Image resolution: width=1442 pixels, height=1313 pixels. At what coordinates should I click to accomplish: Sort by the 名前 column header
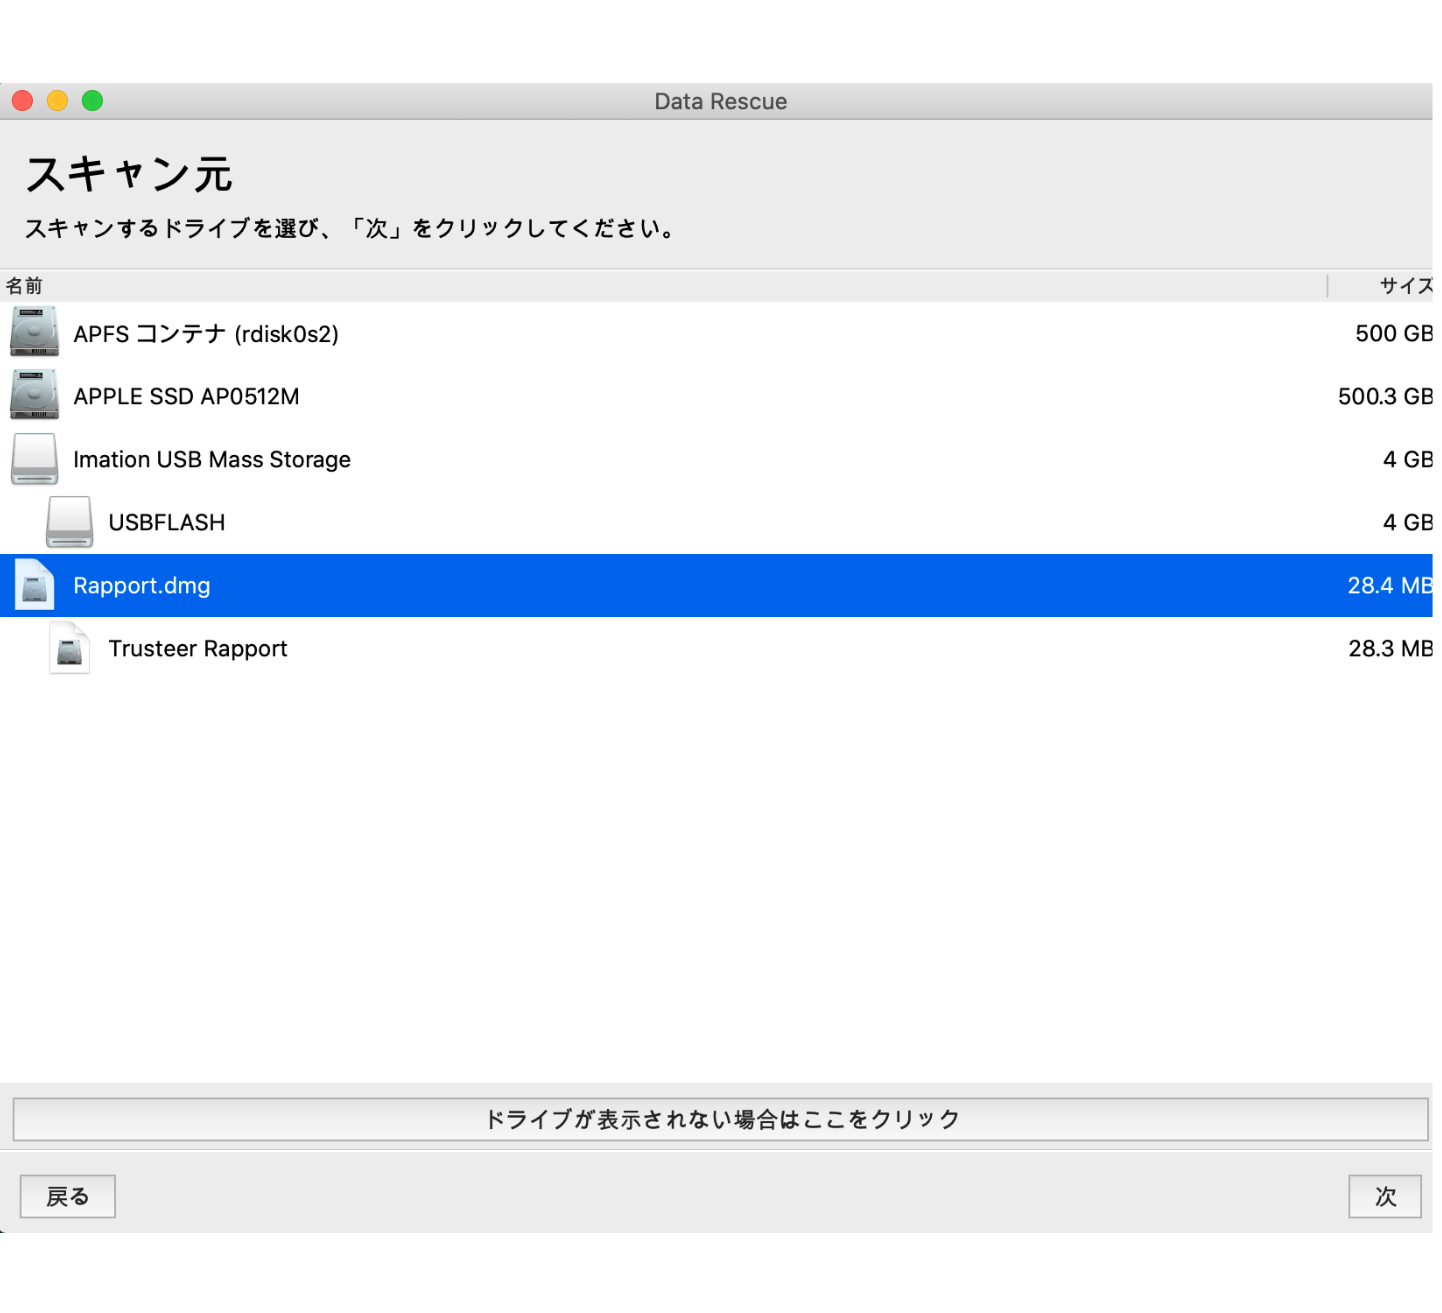pos(25,286)
